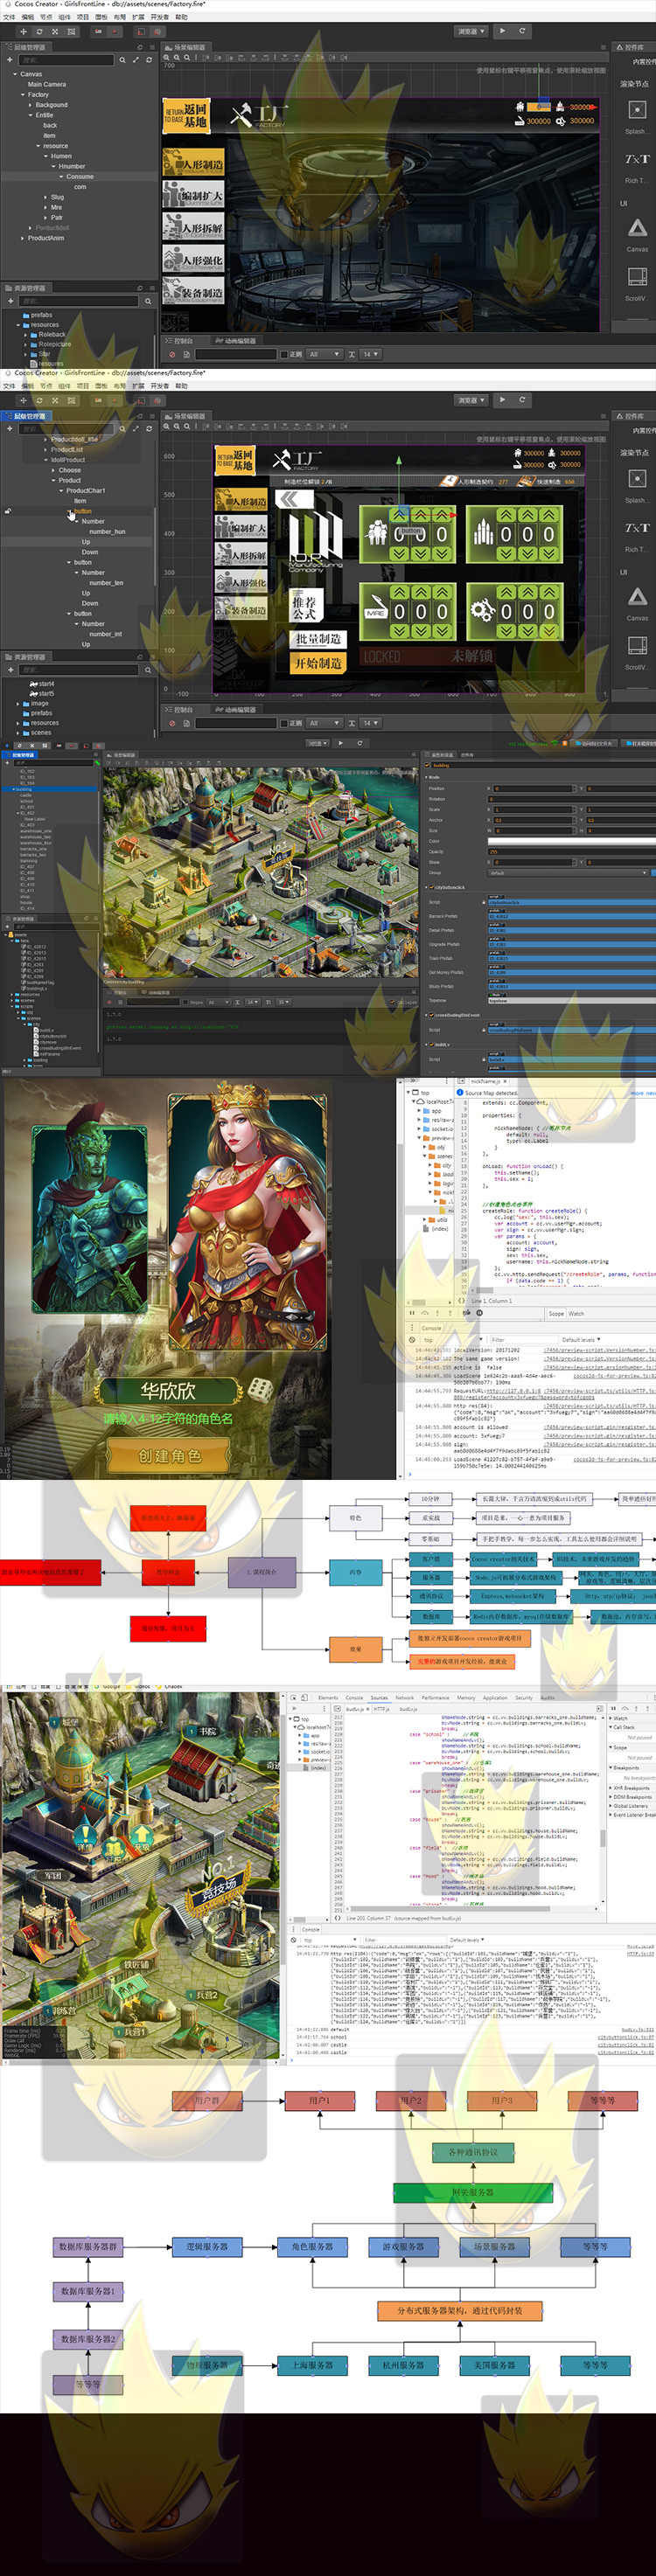Image resolution: width=656 pixels, height=2576 pixels.
Task: Open the Network tab in the city DevTools
Action: click(x=404, y=1697)
